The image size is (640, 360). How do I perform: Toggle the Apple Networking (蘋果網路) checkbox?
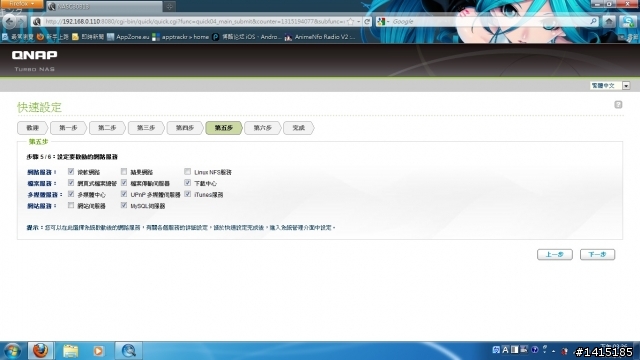tap(124, 171)
